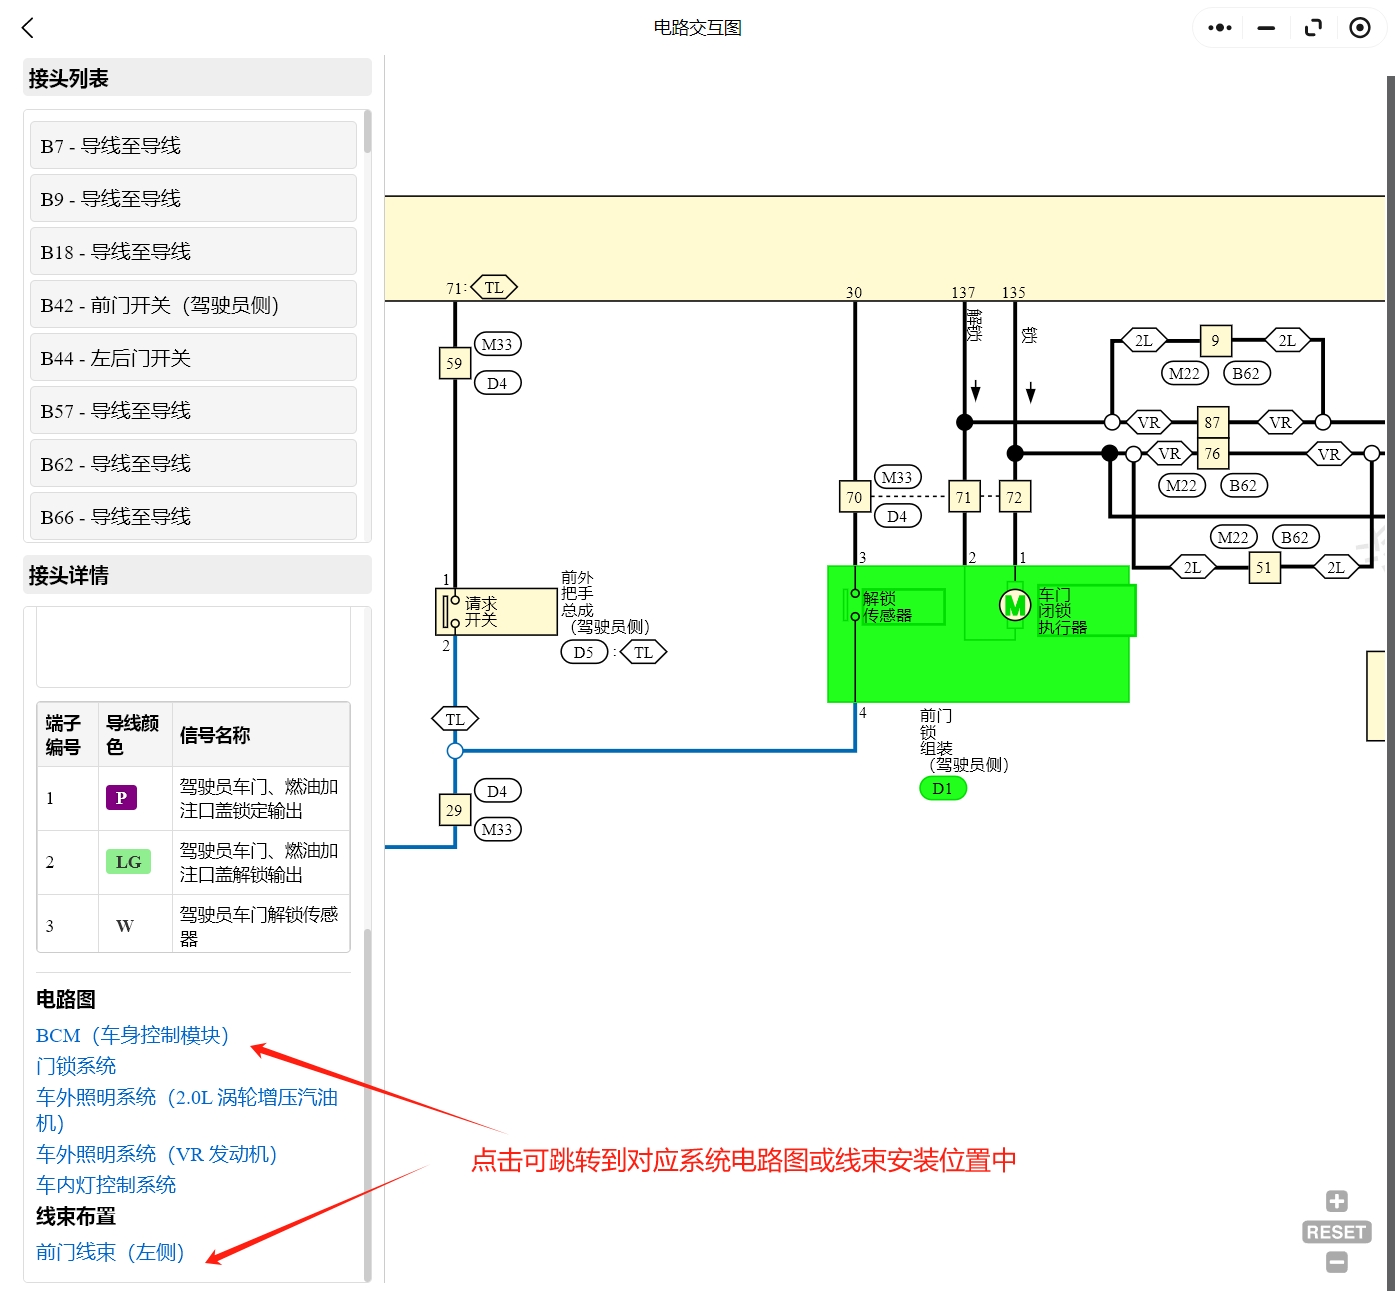The width and height of the screenshot is (1395, 1291).
Task: Click the D5 connector tag under 前外把手总成
Action: (x=584, y=651)
